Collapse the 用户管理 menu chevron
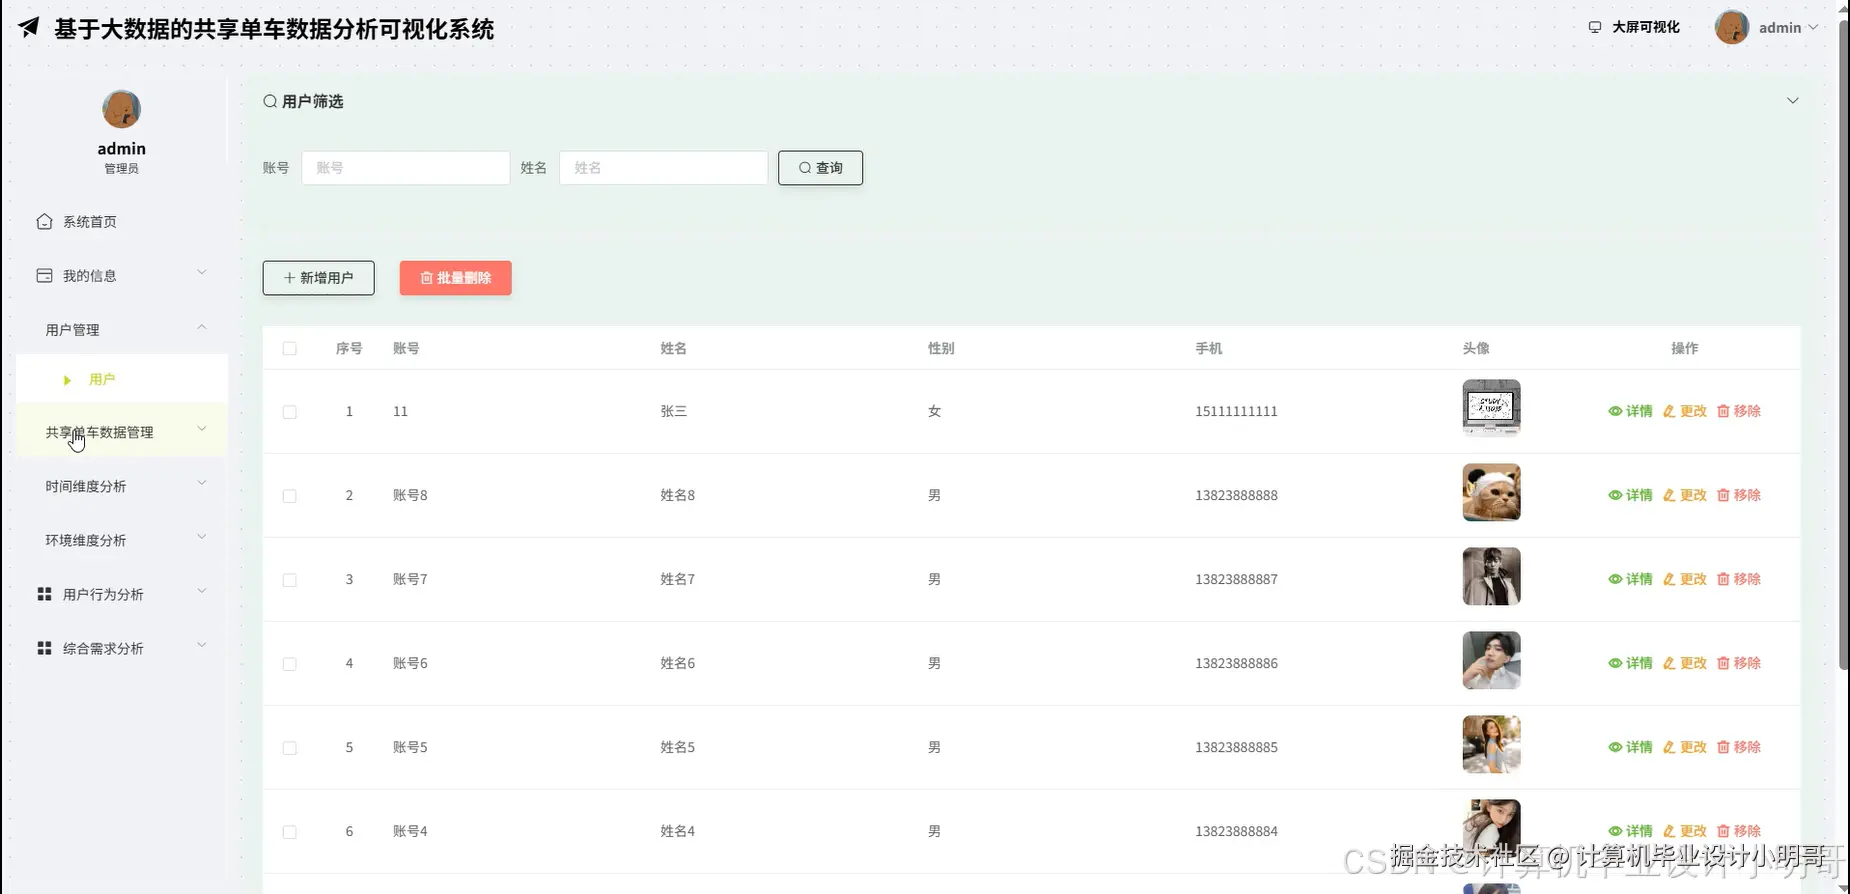The height and width of the screenshot is (894, 1850). pos(201,327)
